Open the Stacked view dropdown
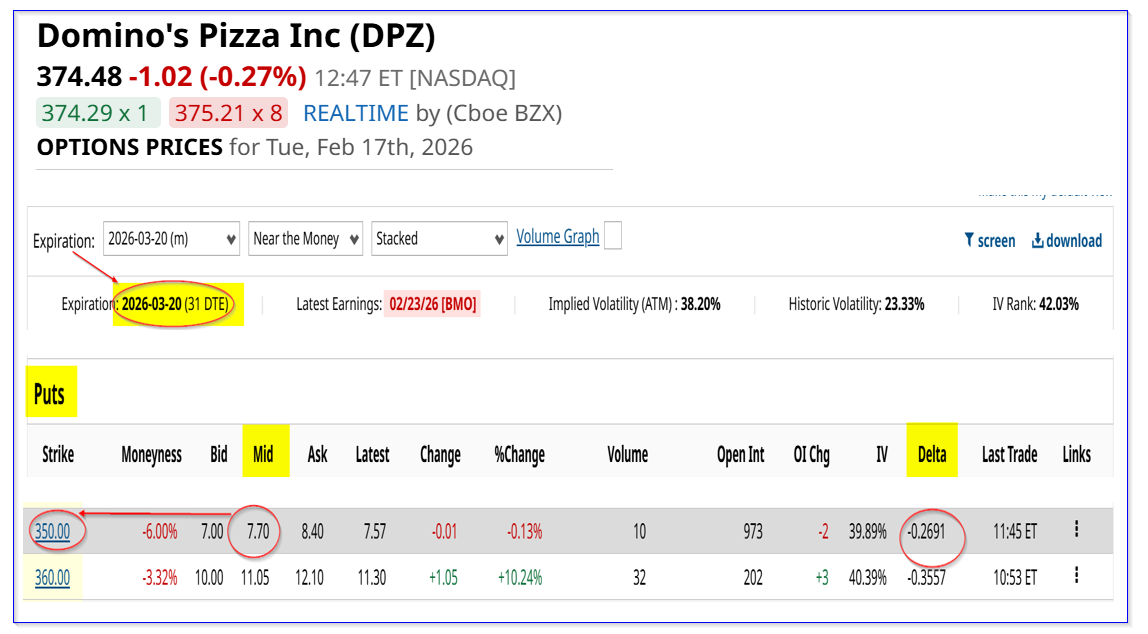This screenshot has height=634, width=1148. (x=439, y=239)
